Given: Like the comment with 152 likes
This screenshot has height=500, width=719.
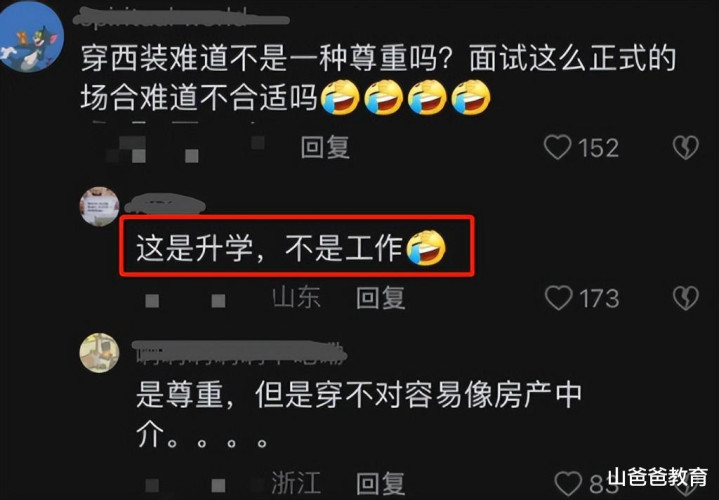Looking at the screenshot, I should 557,148.
